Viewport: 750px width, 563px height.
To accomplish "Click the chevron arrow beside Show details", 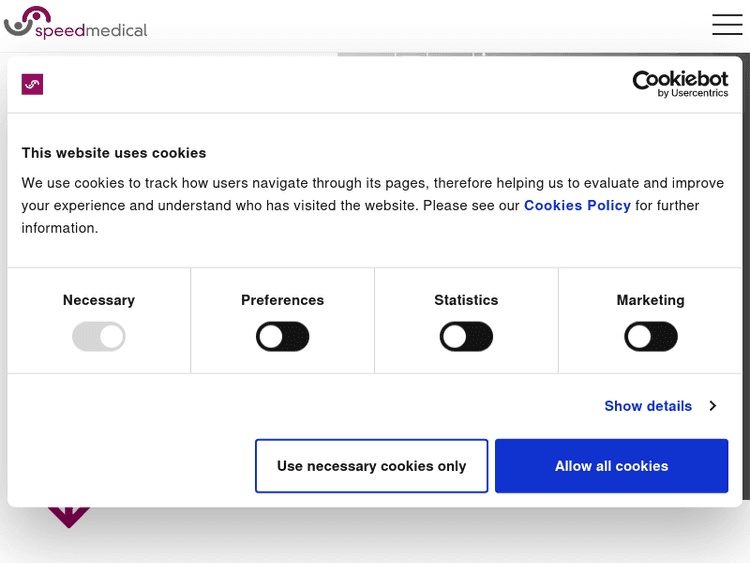I will click(x=712, y=406).
